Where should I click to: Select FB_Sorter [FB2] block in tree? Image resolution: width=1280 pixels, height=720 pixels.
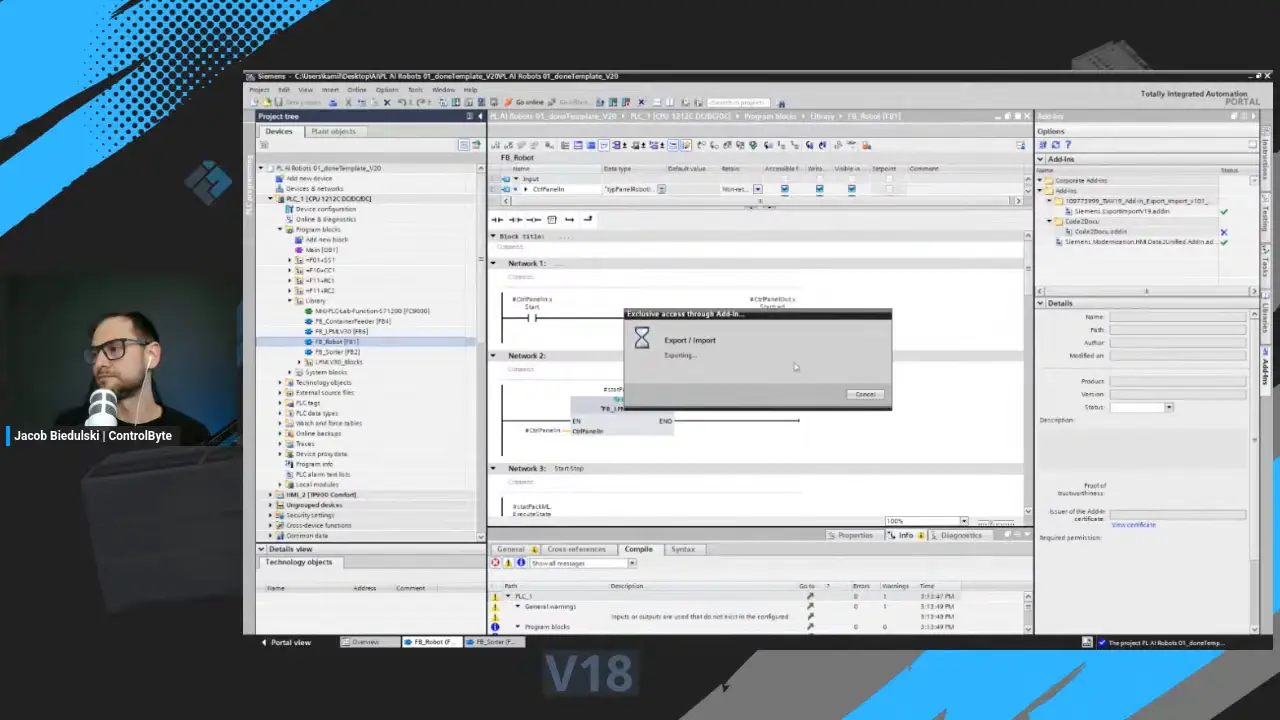[337, 352]
